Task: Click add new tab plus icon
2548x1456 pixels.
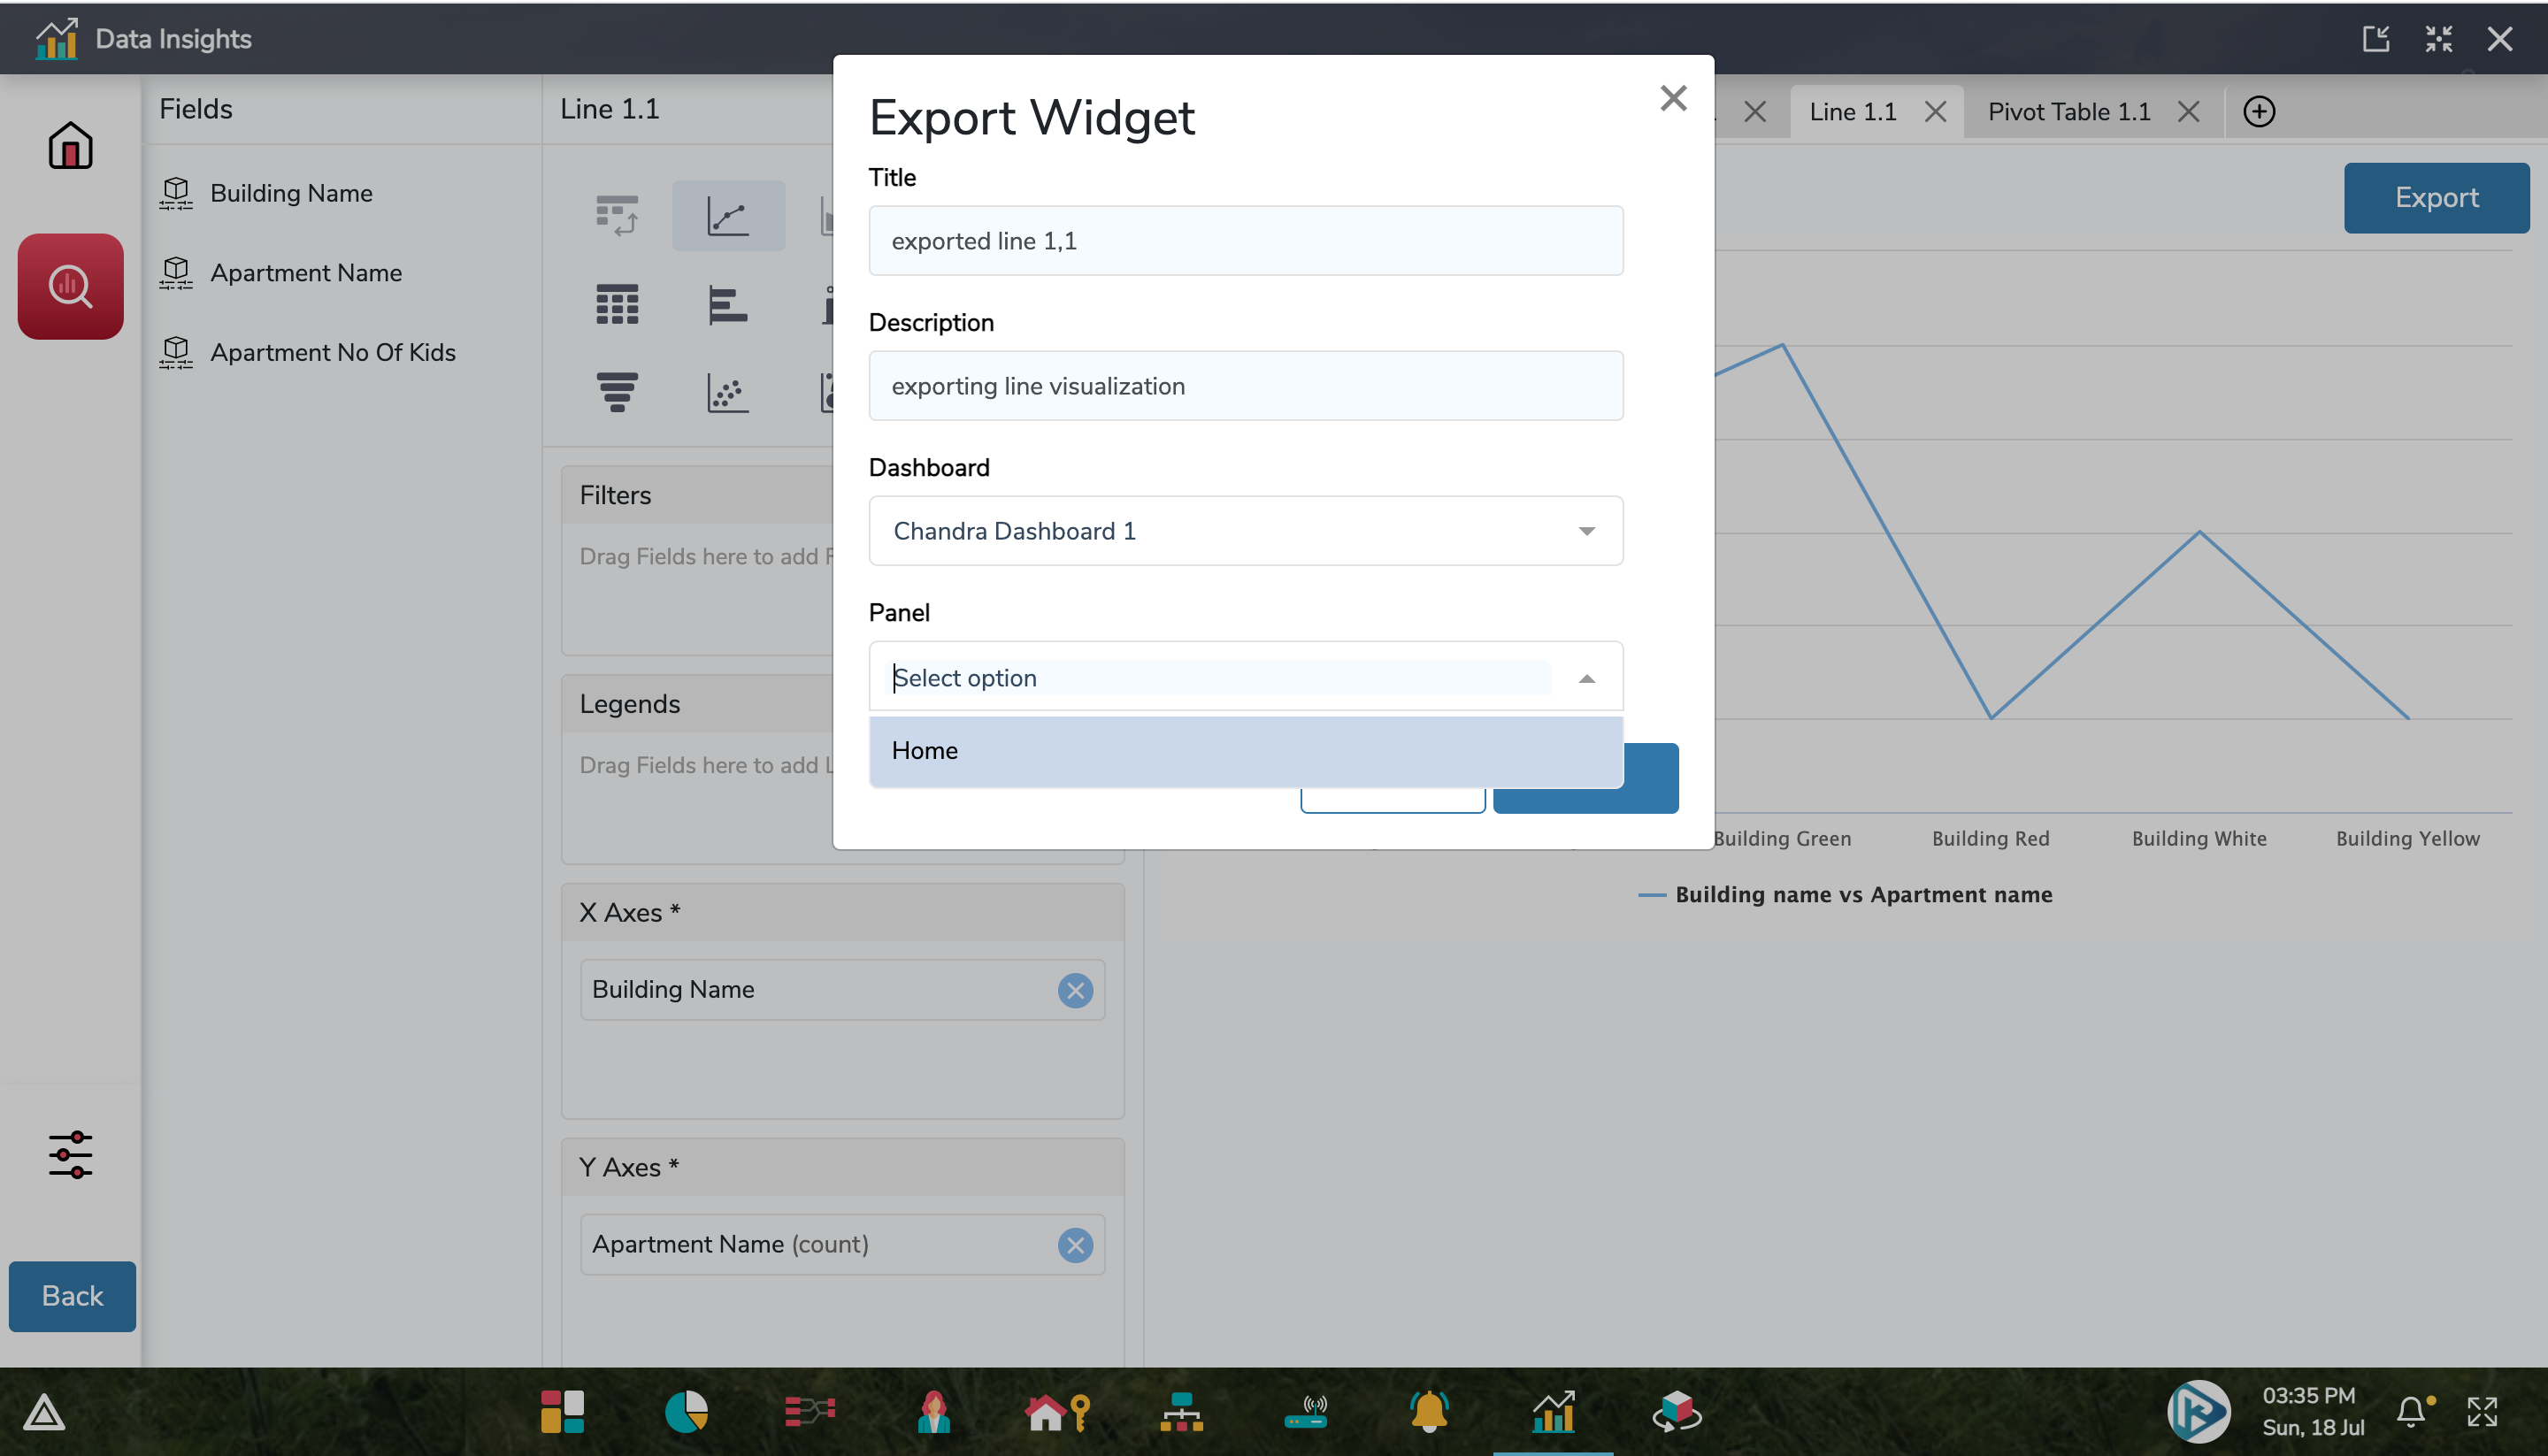Action: 2260,112
